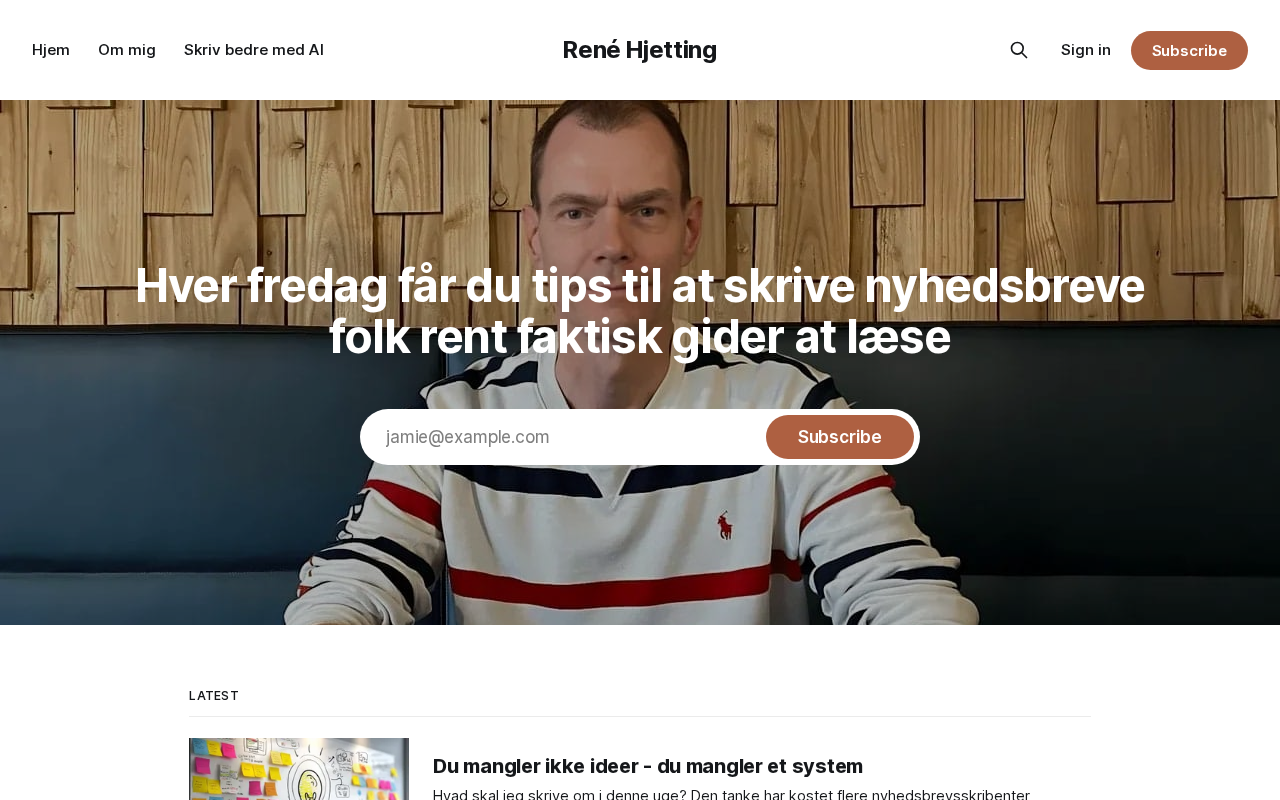Click the post excerpt starting Hvad skal

pyautogui.click(x=731, y=794)
